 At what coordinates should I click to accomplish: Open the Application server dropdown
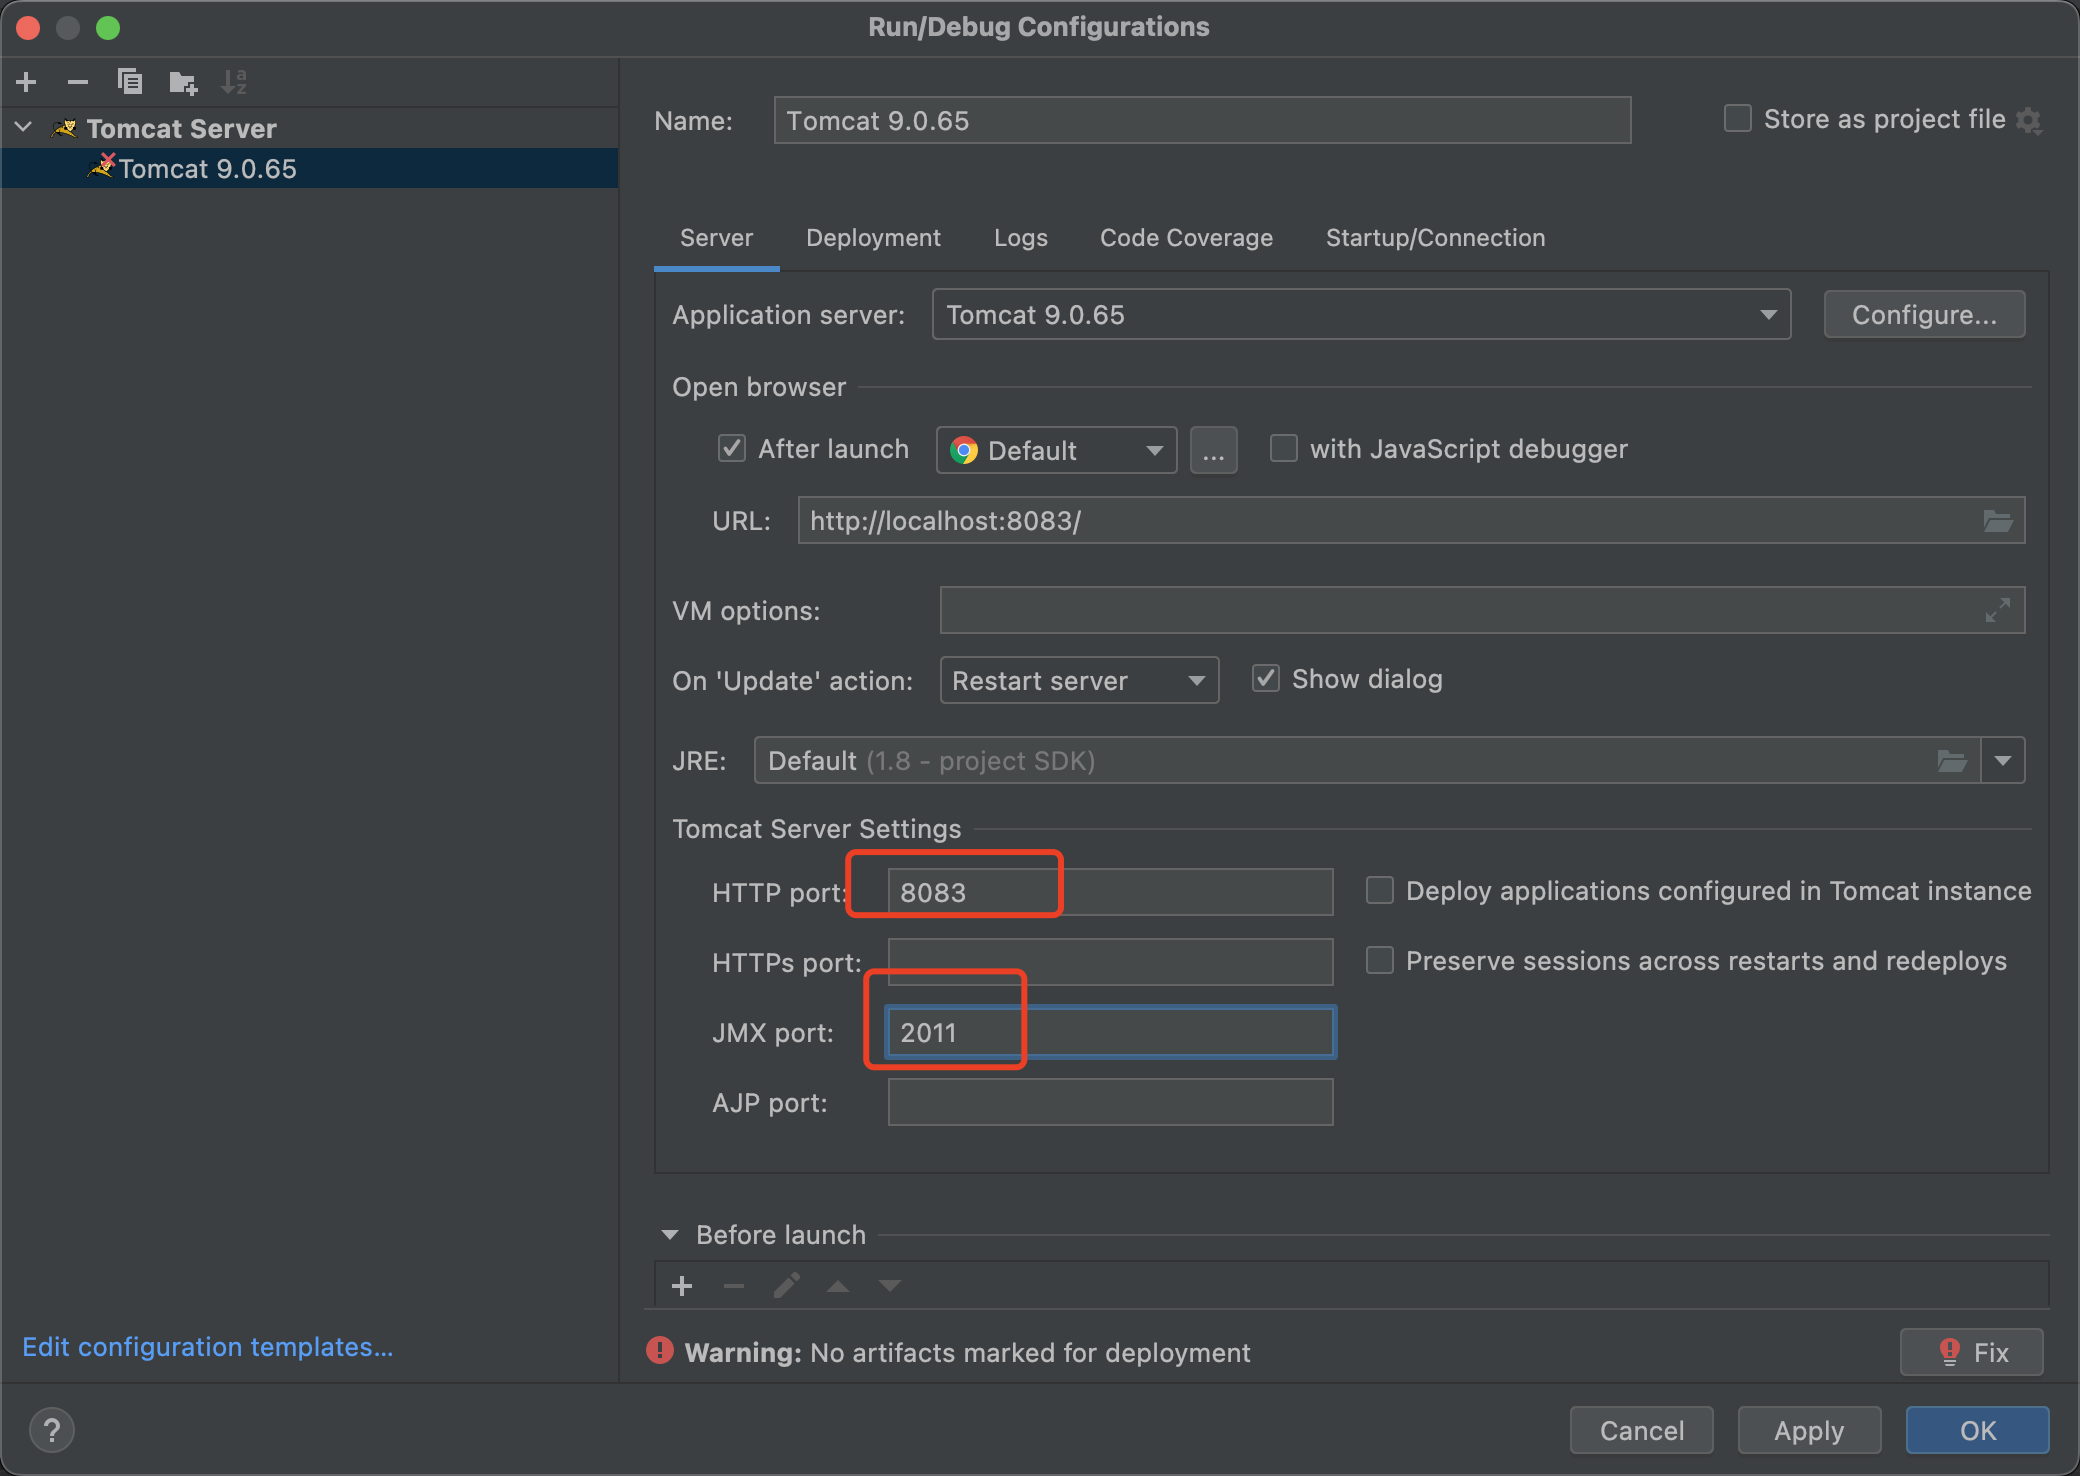[1361, 315]
